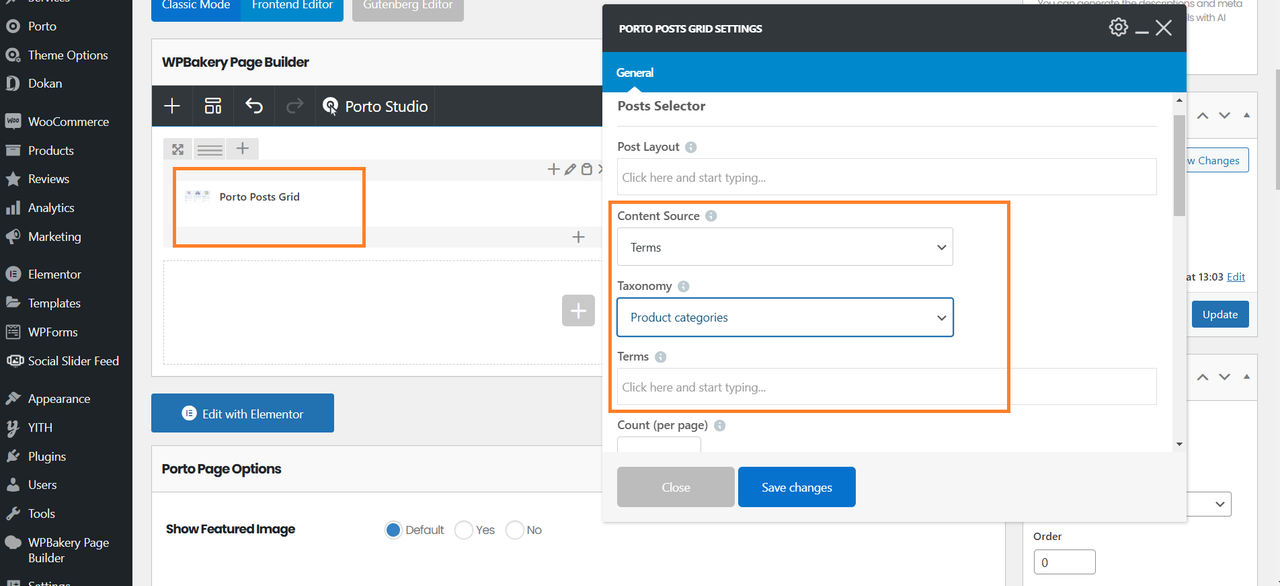Click the Count (per page) info icon
1280x586 pixels.
719,425
